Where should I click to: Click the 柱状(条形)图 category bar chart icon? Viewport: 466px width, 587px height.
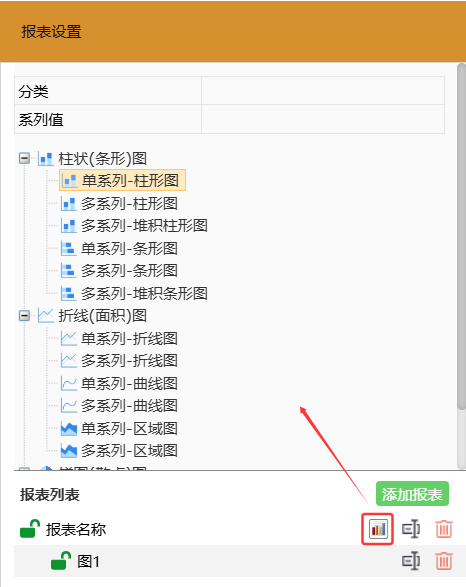pyautogui.click(x=46, y=159)
